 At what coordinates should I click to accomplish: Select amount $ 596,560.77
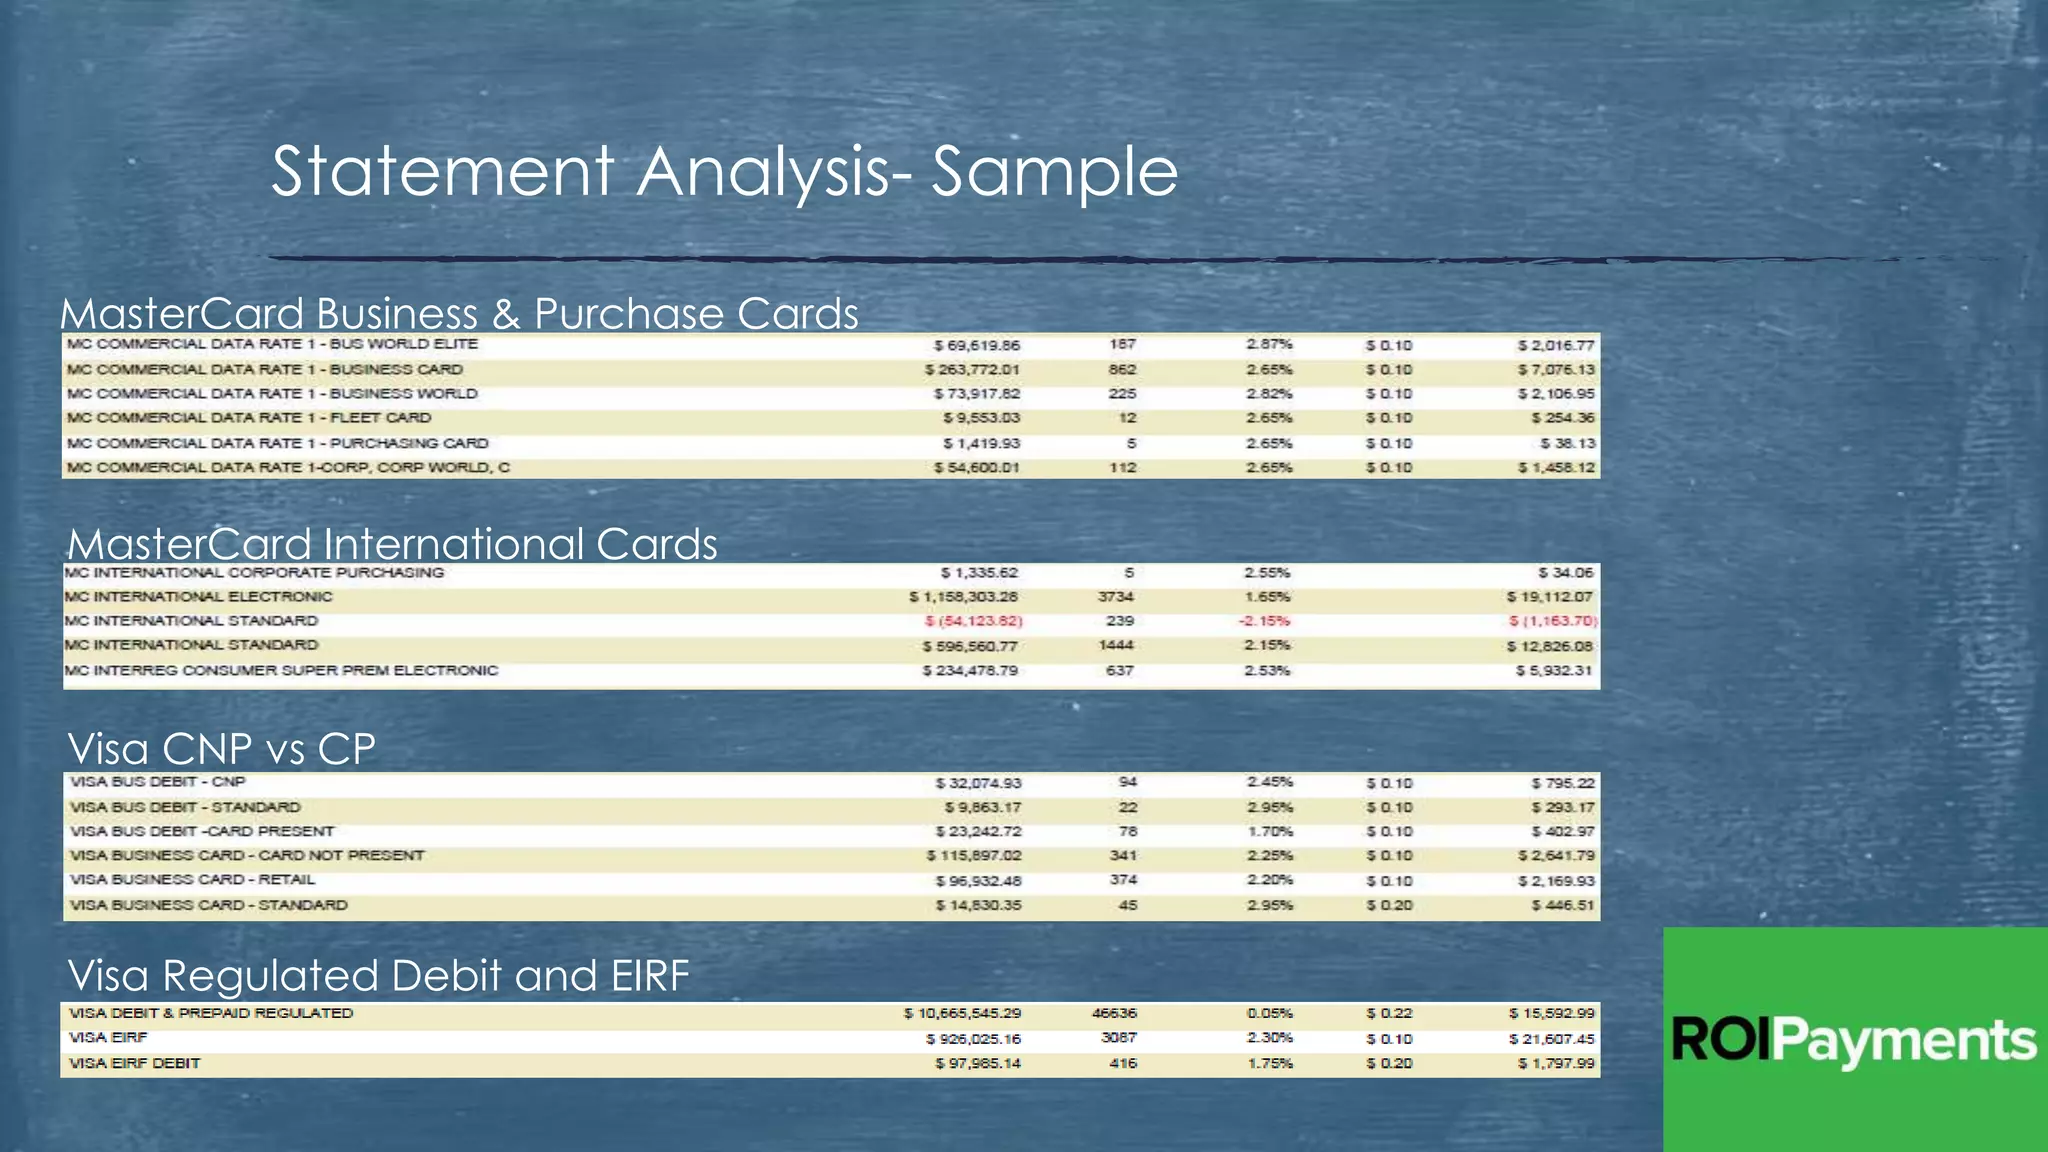click(970, 646)
